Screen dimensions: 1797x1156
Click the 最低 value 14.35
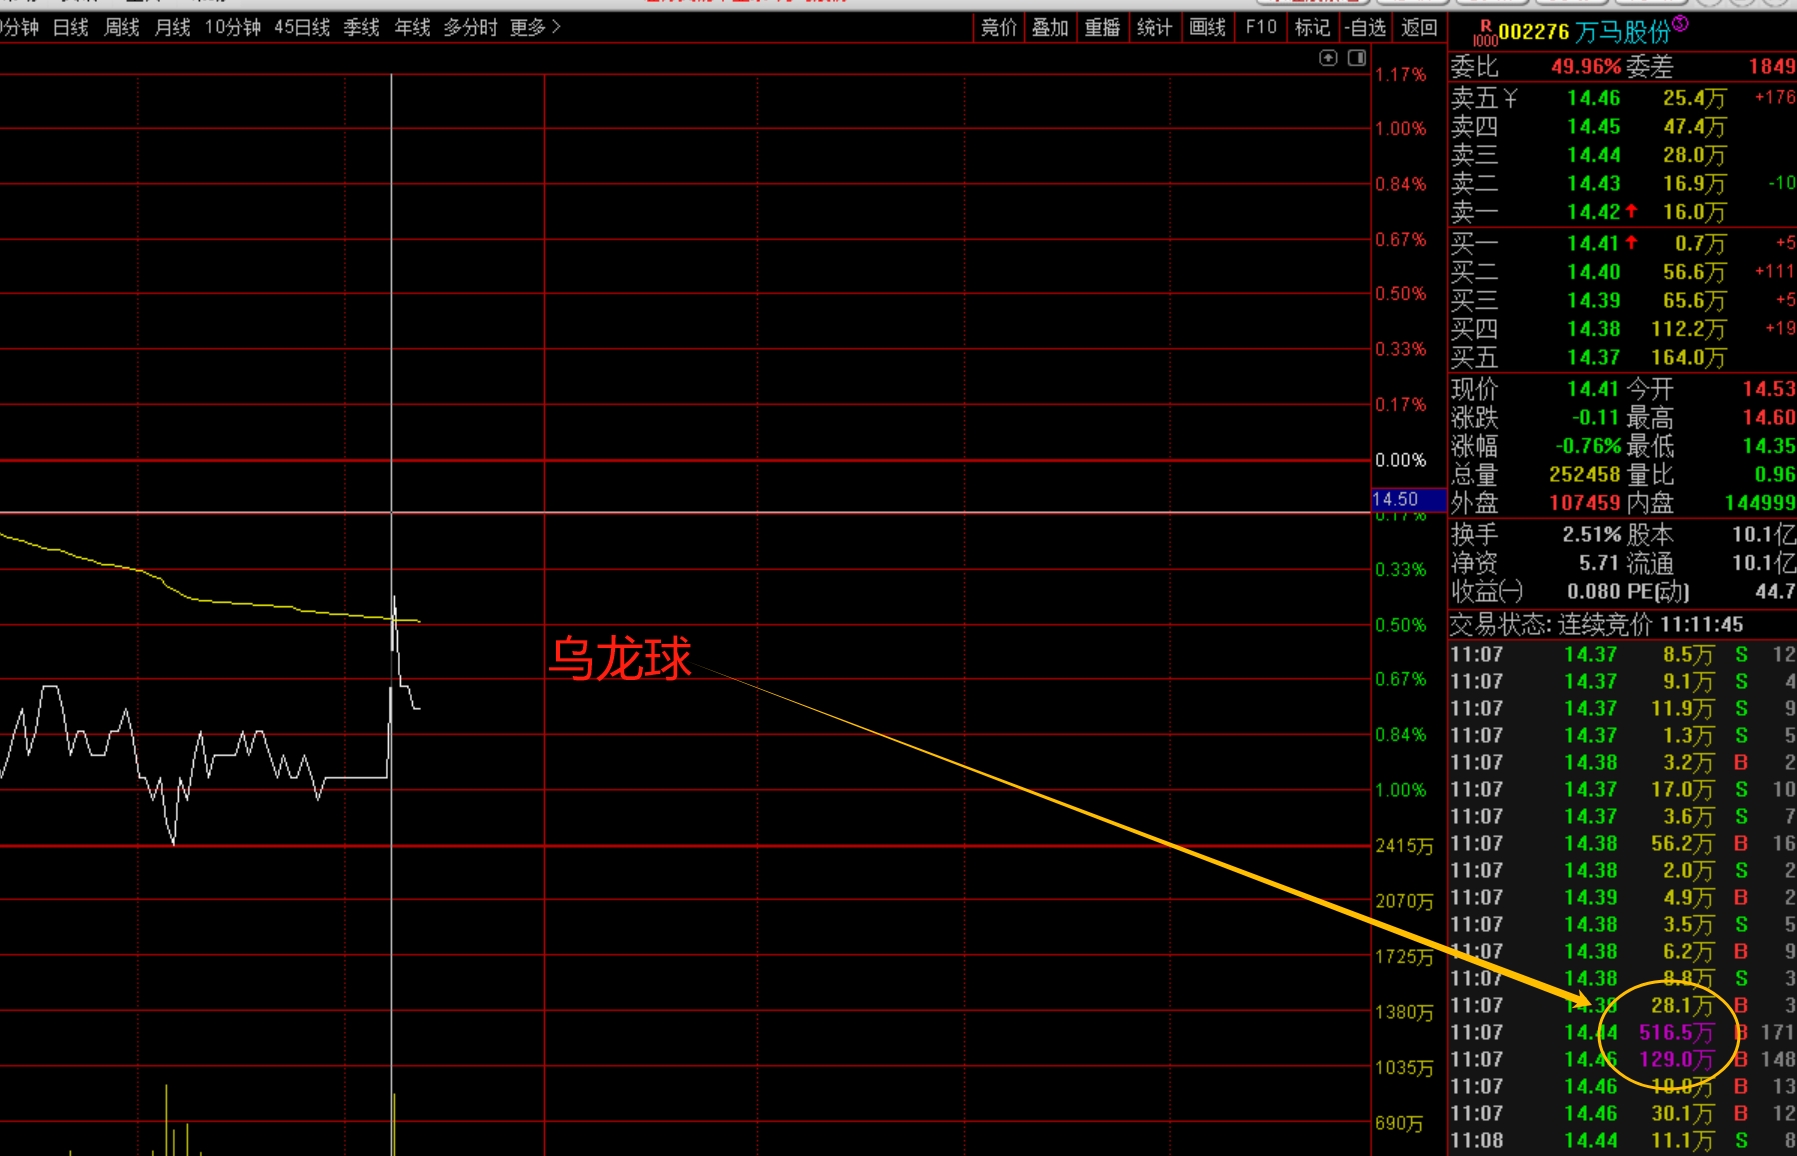pos(1768,446)
